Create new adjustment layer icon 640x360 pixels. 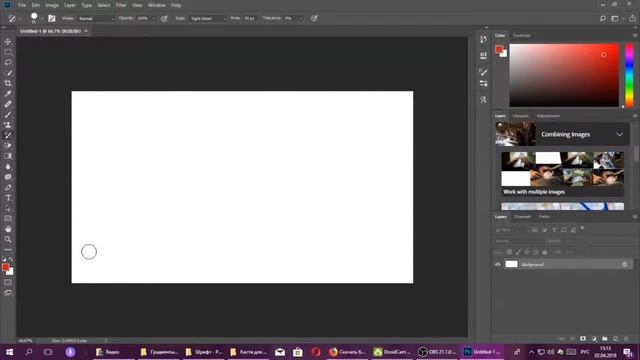[x=594, y=339]
